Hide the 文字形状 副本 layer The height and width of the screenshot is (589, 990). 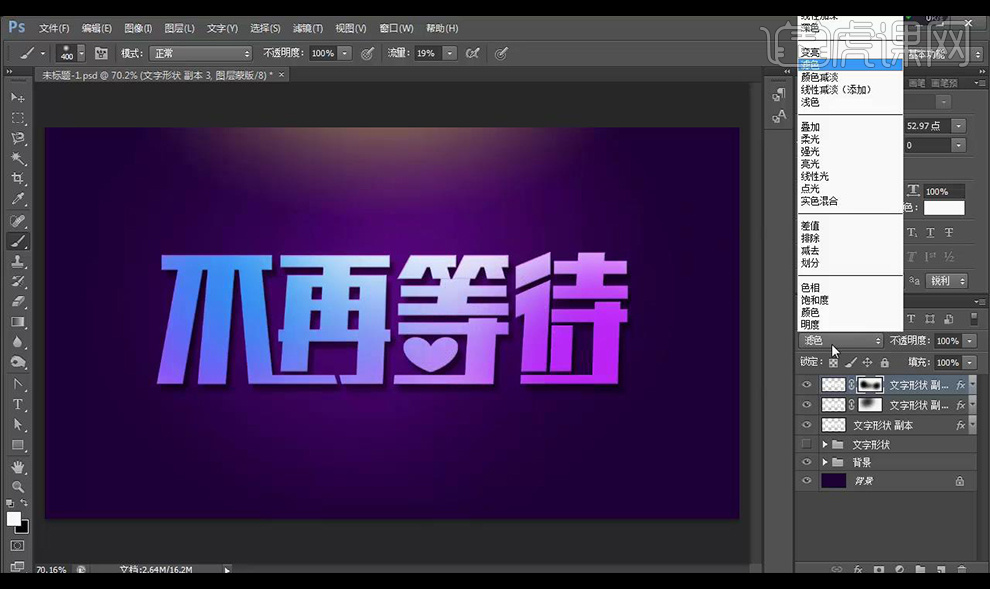click(x=806, y=425)
